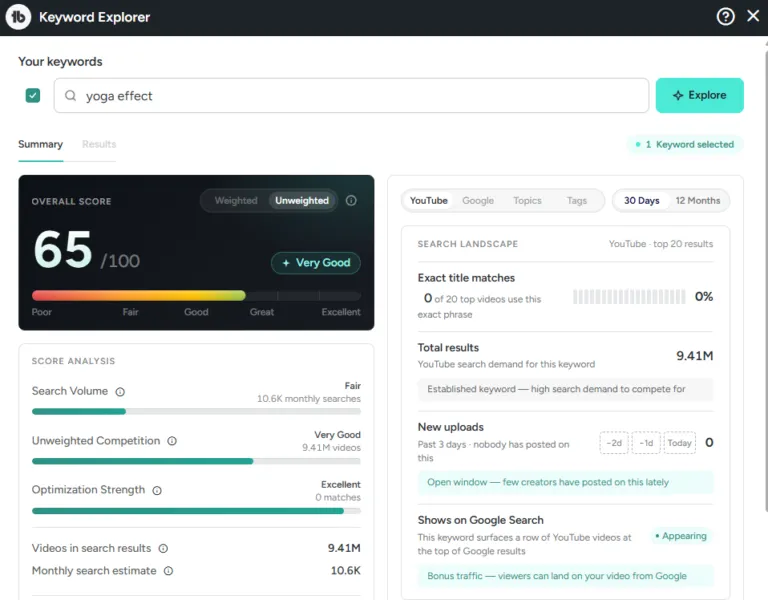This screenshot has width=768, height=600.
Task: Select the Tags tab
Action: click(576, 200)
